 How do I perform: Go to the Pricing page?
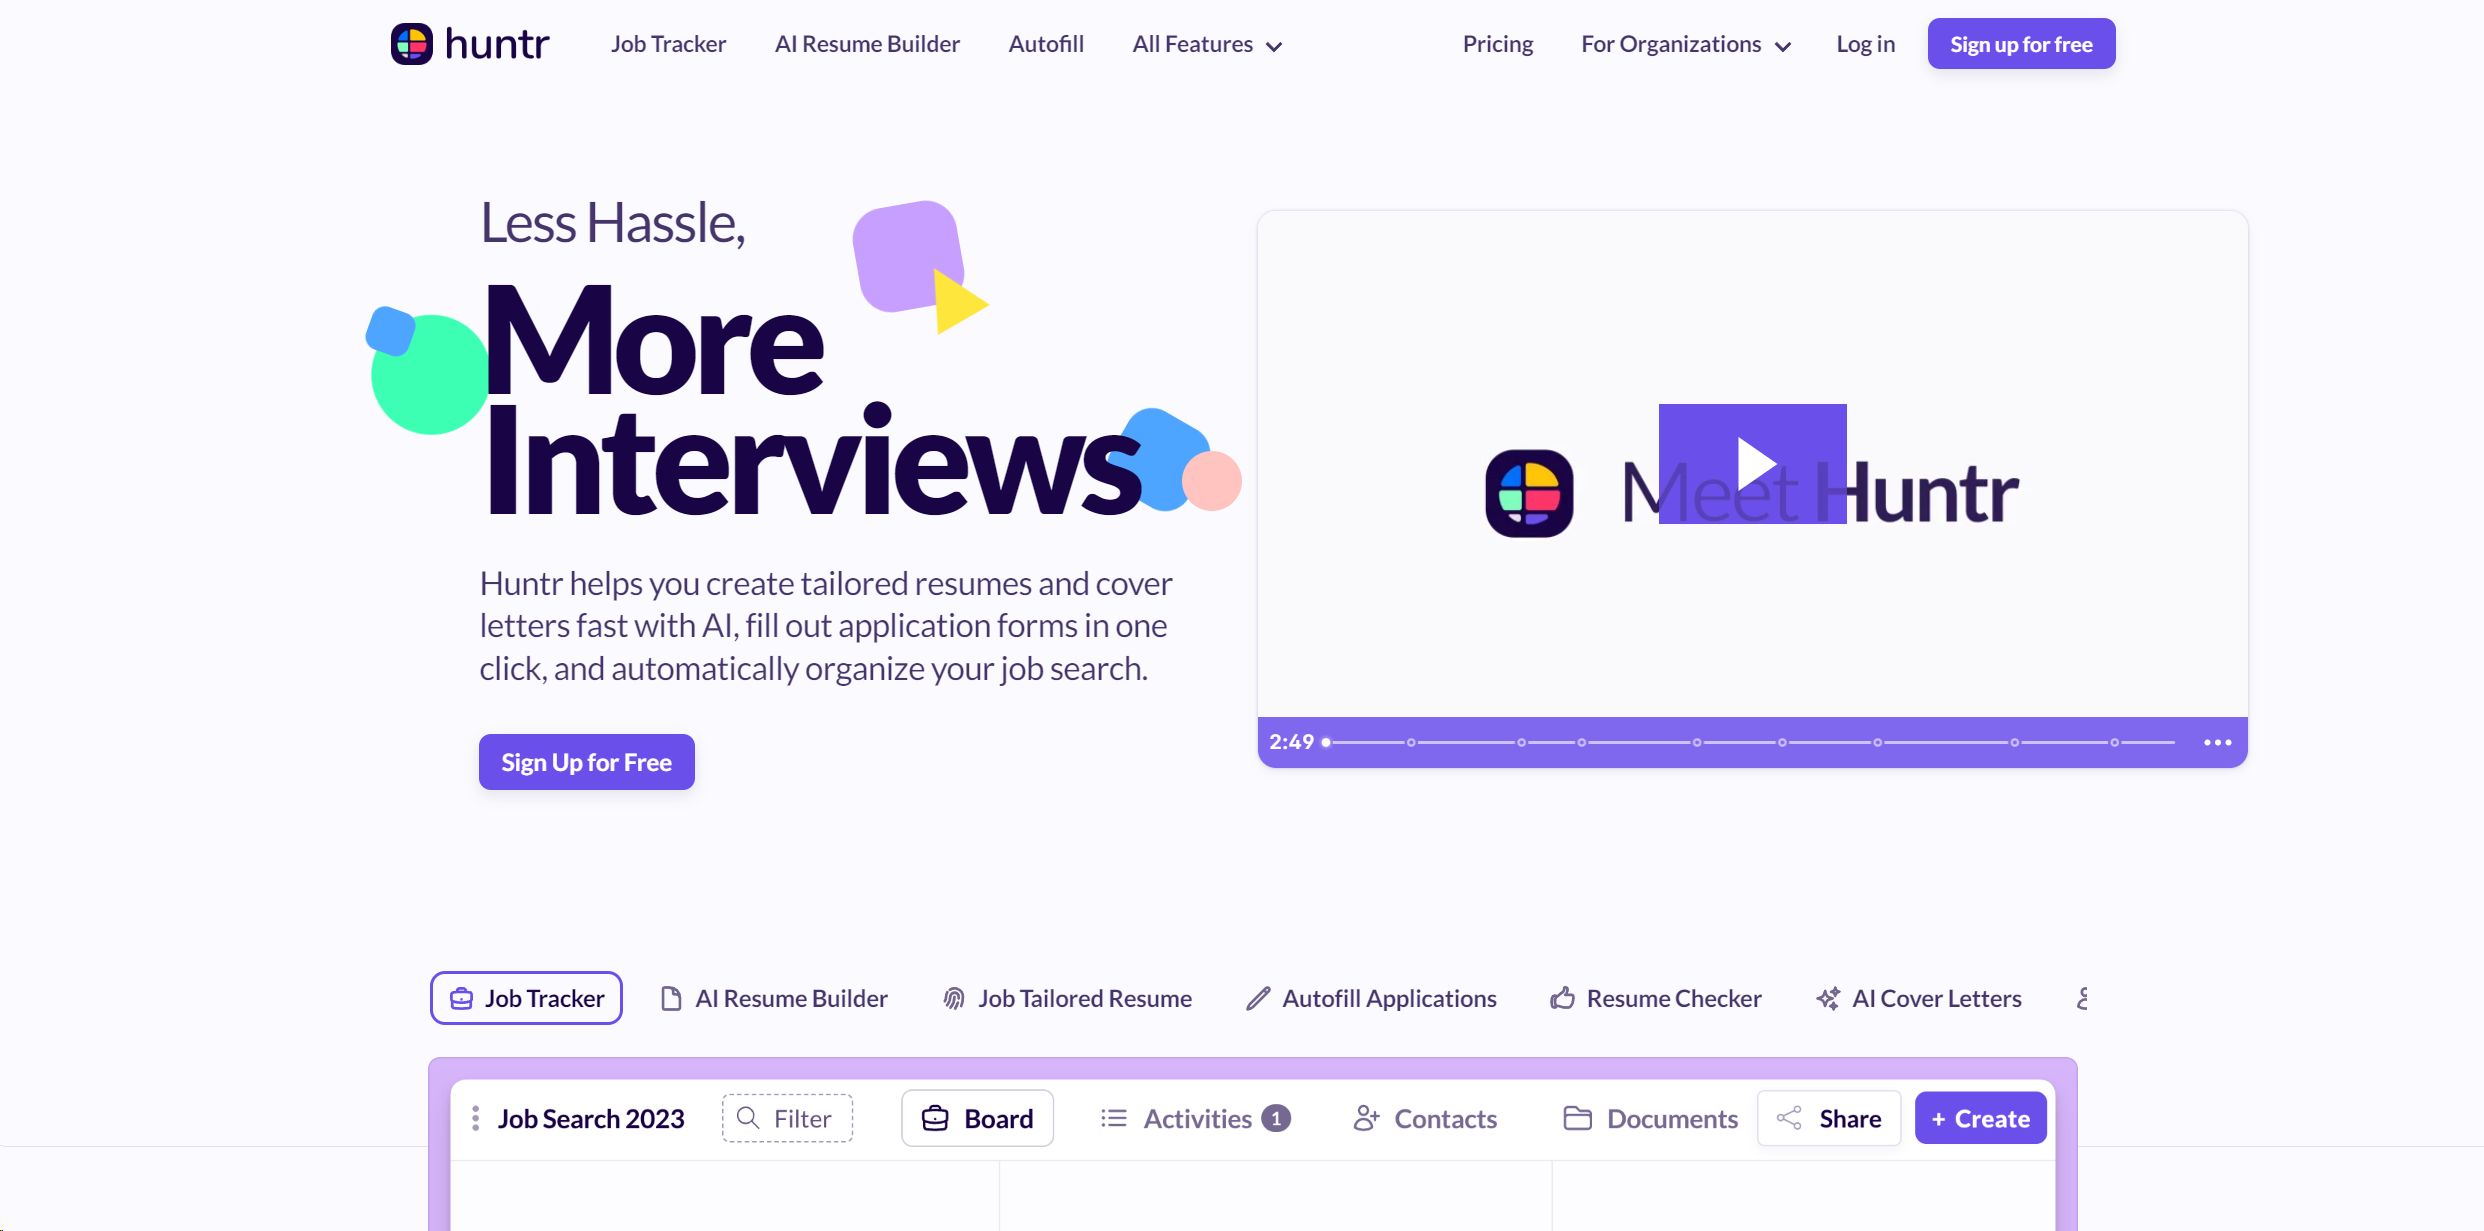pyautogui.click(x=1497, y=44)
